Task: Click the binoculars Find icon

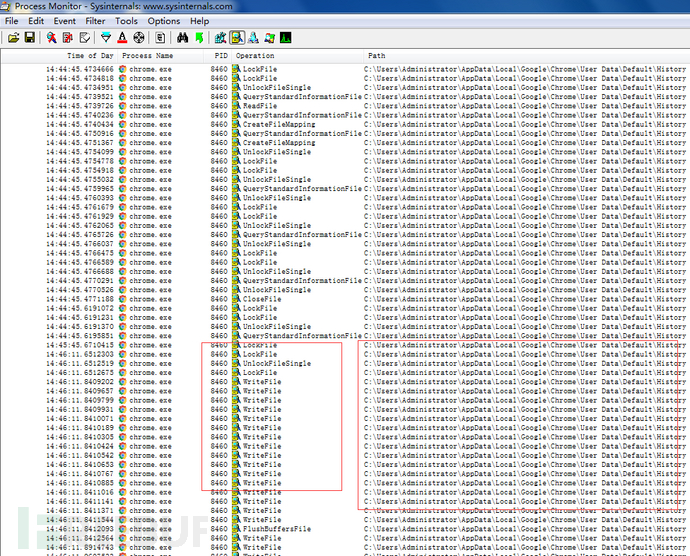Action: tap(183, 37)
